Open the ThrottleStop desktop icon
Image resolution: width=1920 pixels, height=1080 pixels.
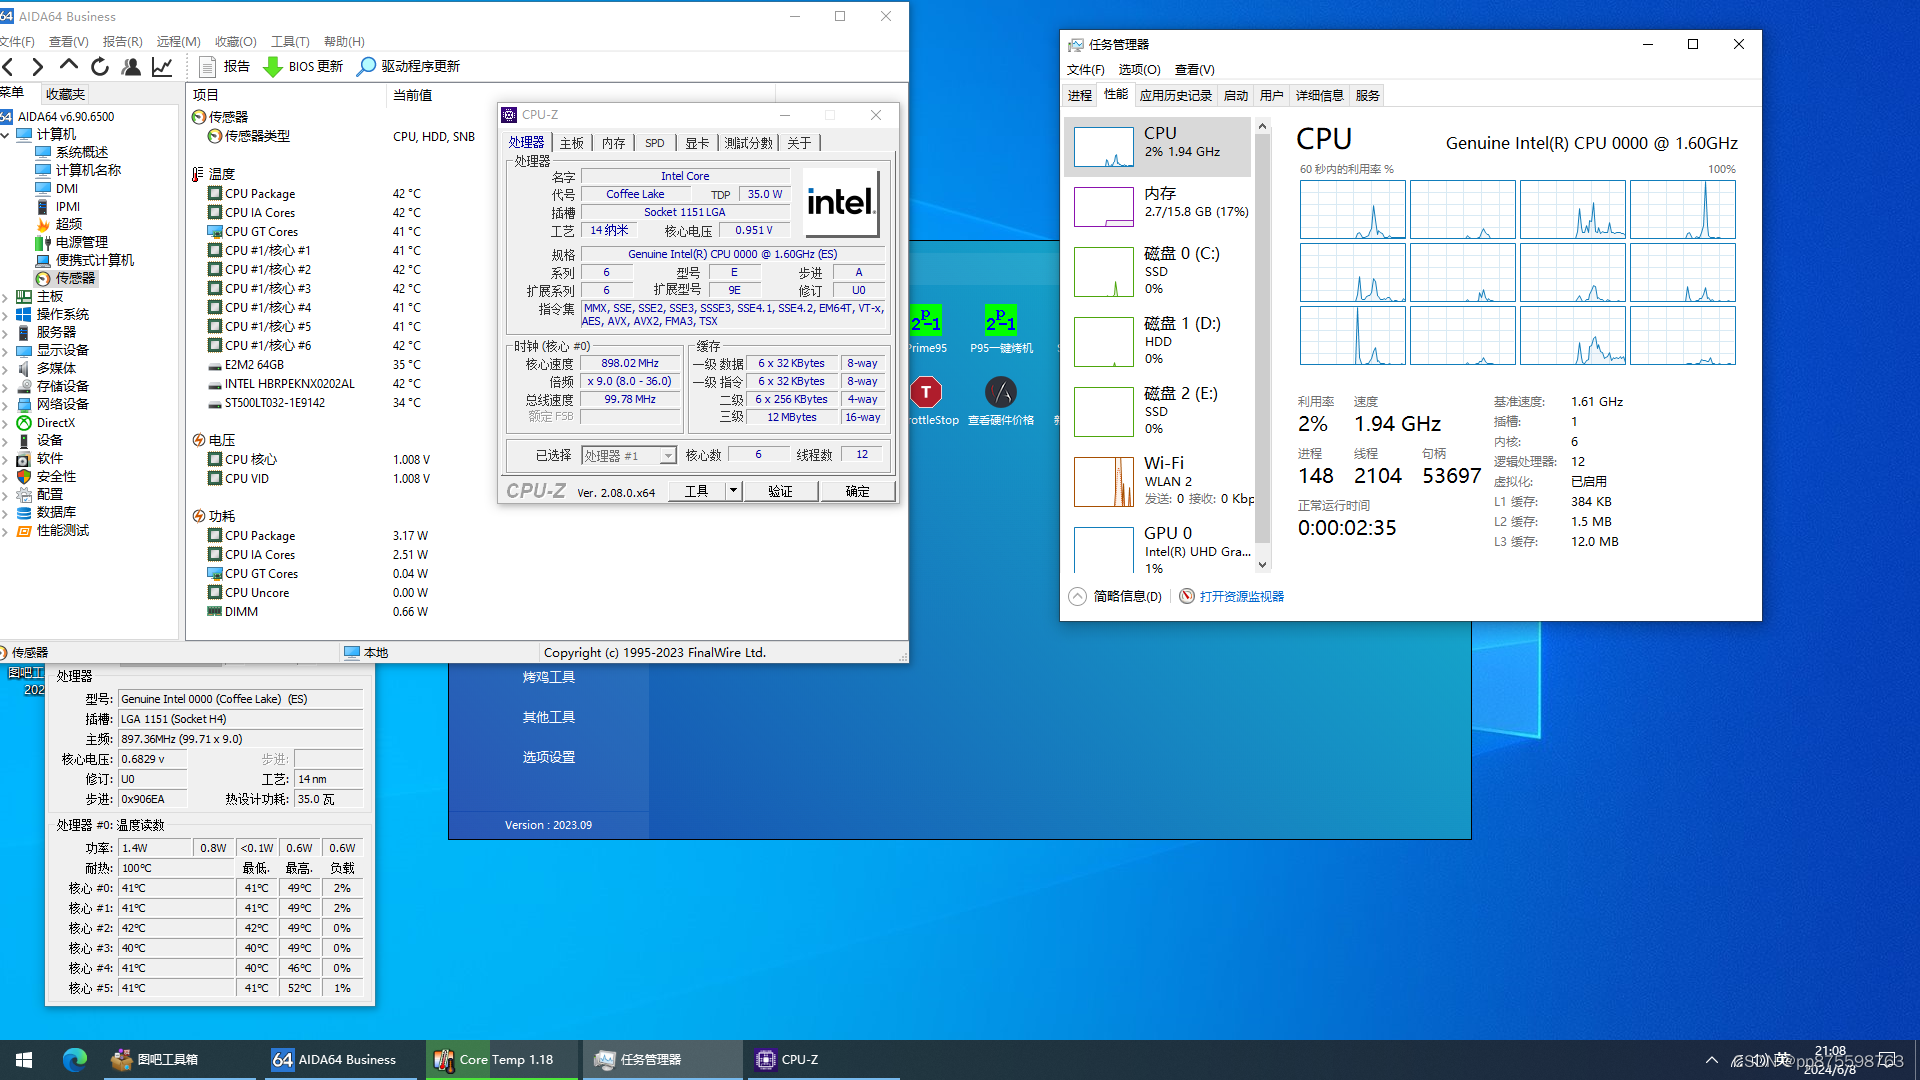click(930, 401)
